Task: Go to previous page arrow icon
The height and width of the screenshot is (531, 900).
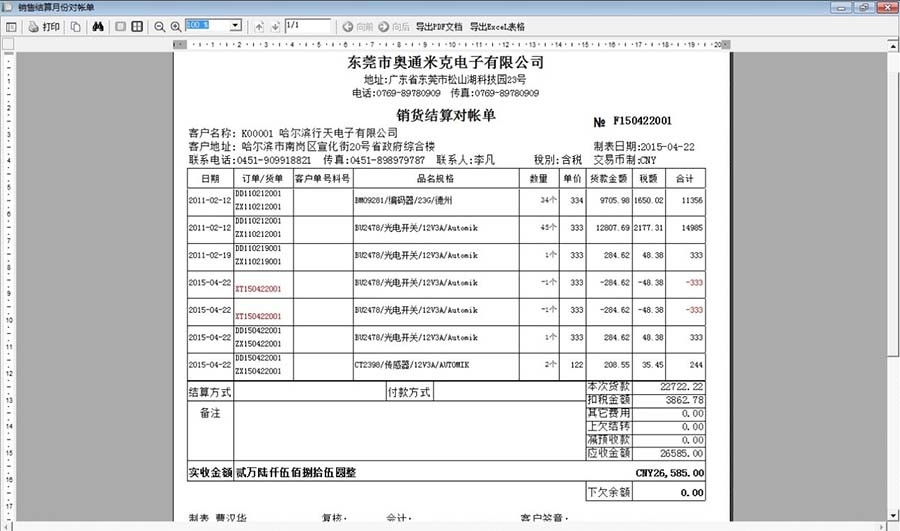Action: [x=259, y=26]
